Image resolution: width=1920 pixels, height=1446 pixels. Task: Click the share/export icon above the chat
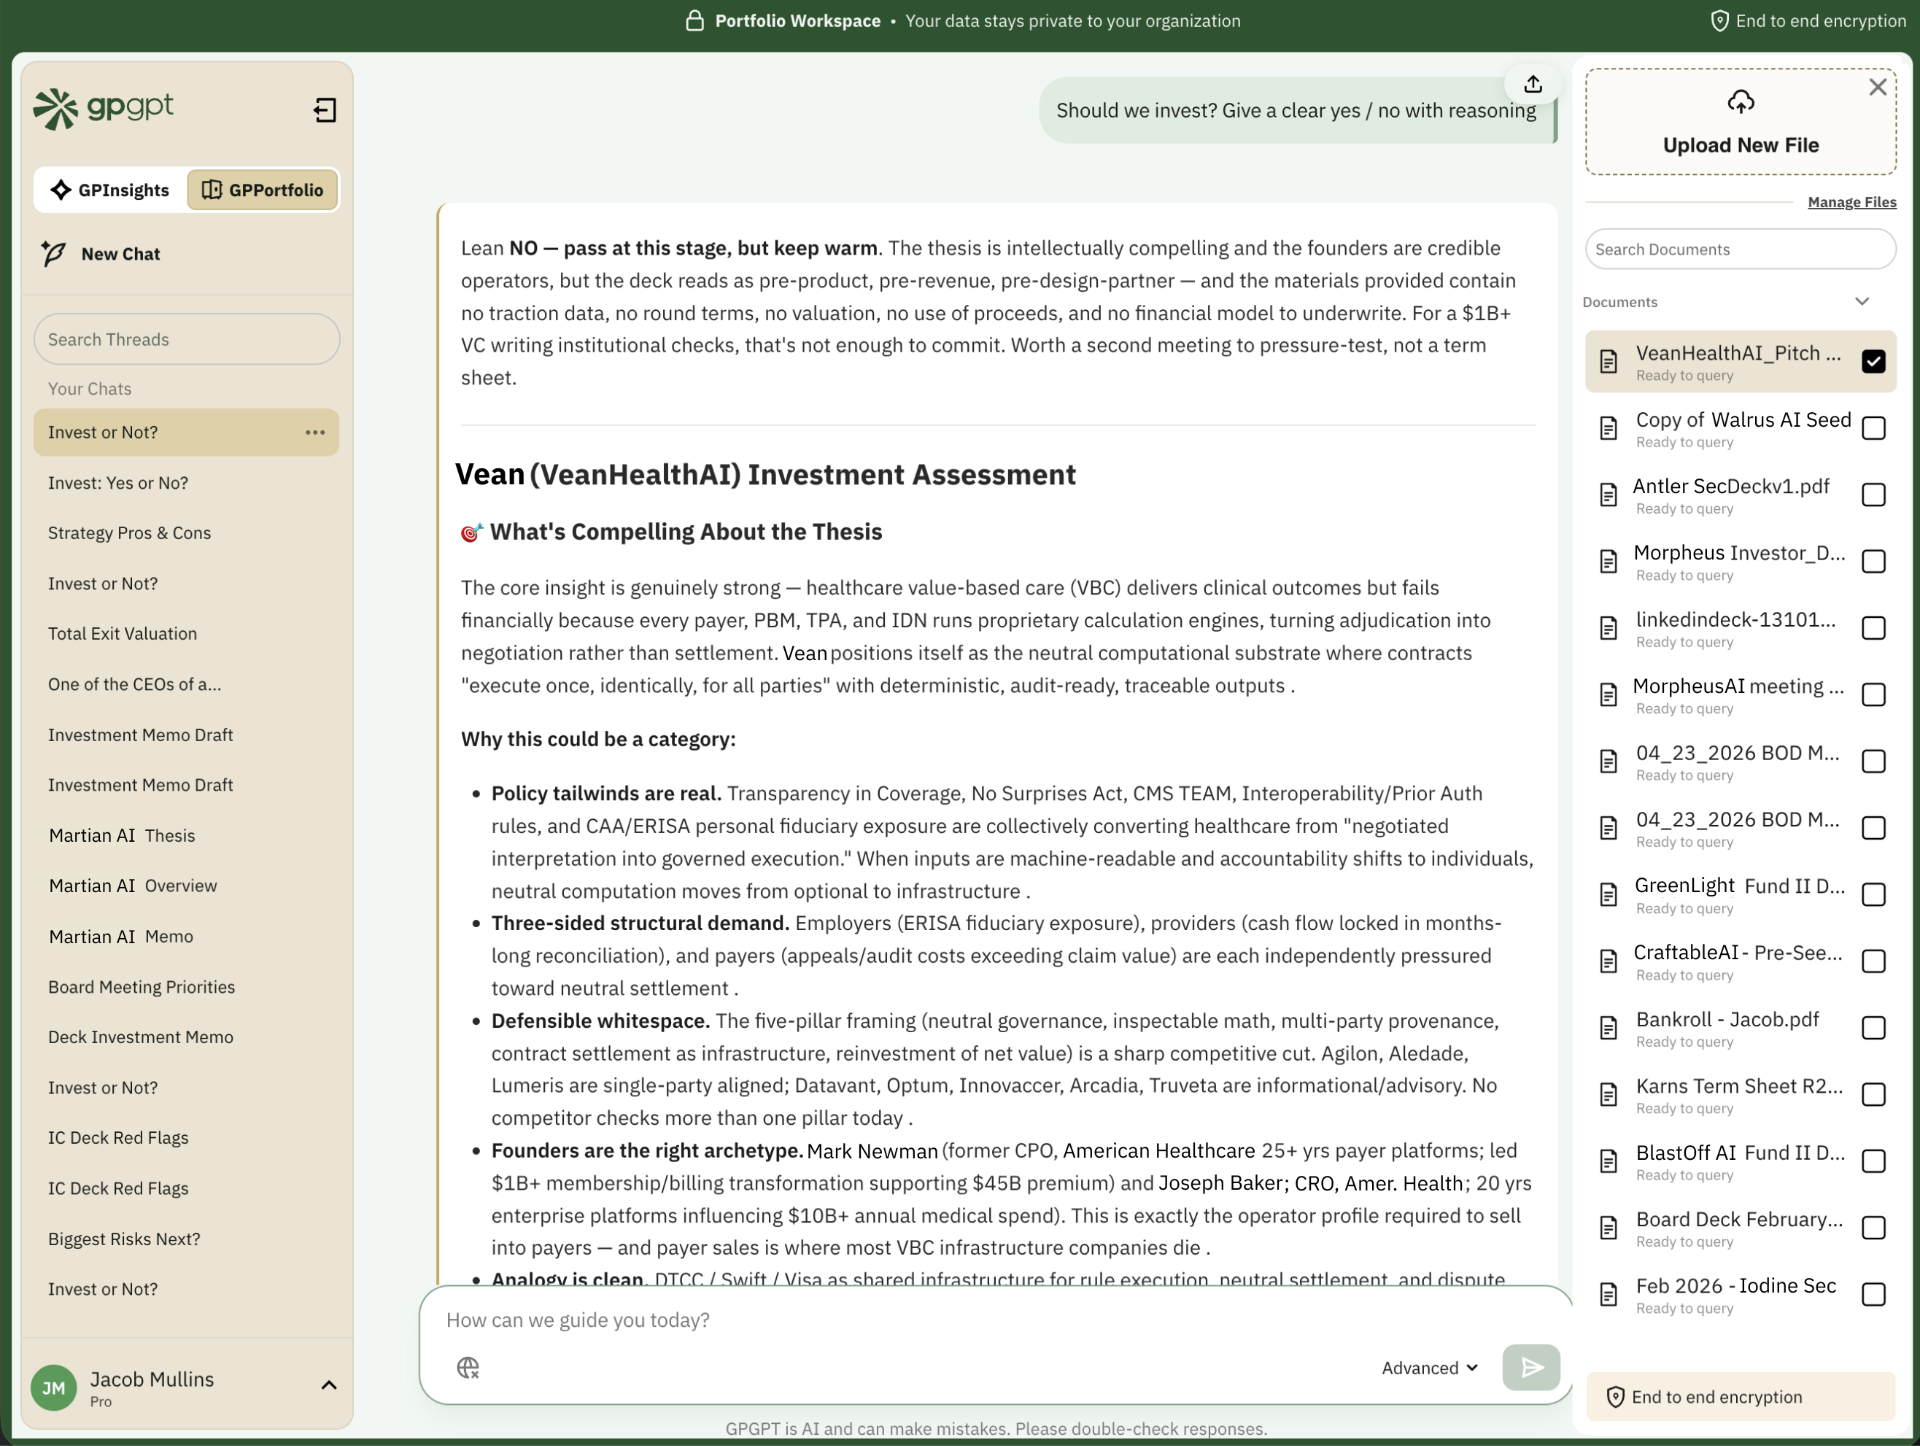click(x=1533, y=84)
